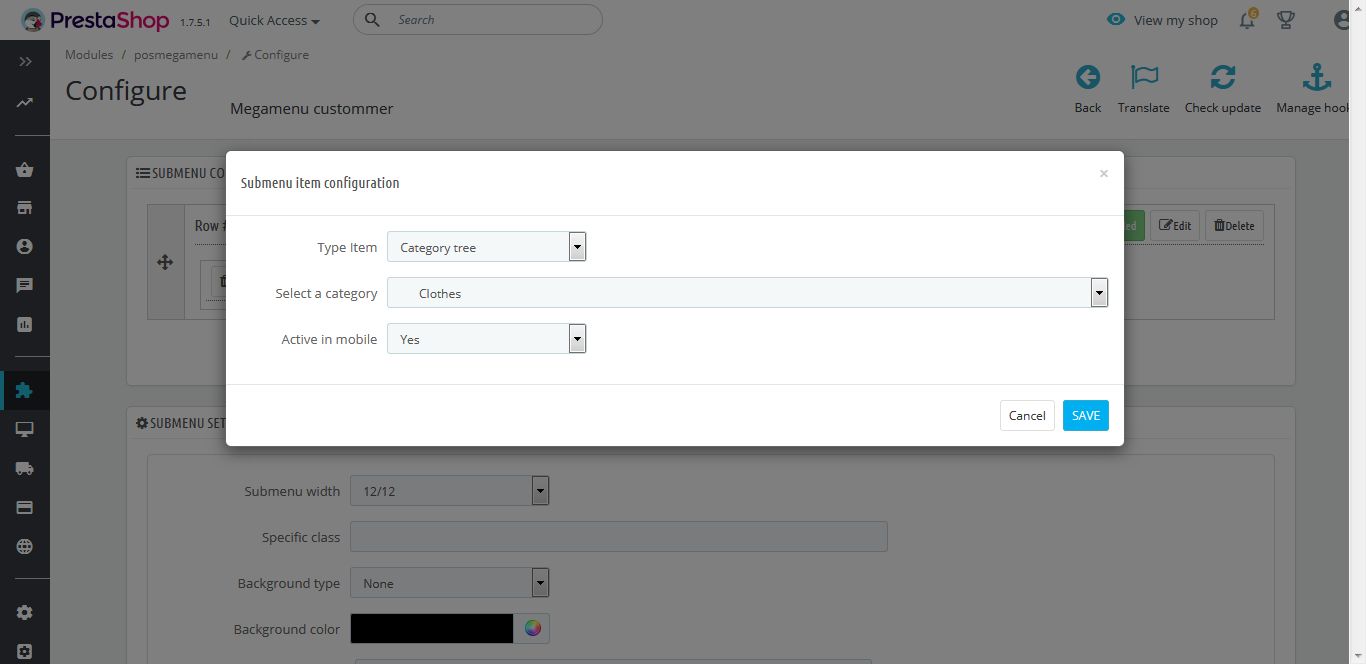The image size is (1366, 664).
Task: Click the trophy icon in header
Action: point(1286,20)
